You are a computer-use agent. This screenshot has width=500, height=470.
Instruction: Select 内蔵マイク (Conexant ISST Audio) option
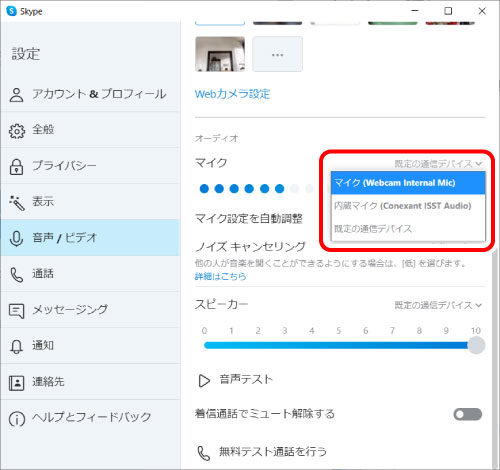tap(408, 206)
